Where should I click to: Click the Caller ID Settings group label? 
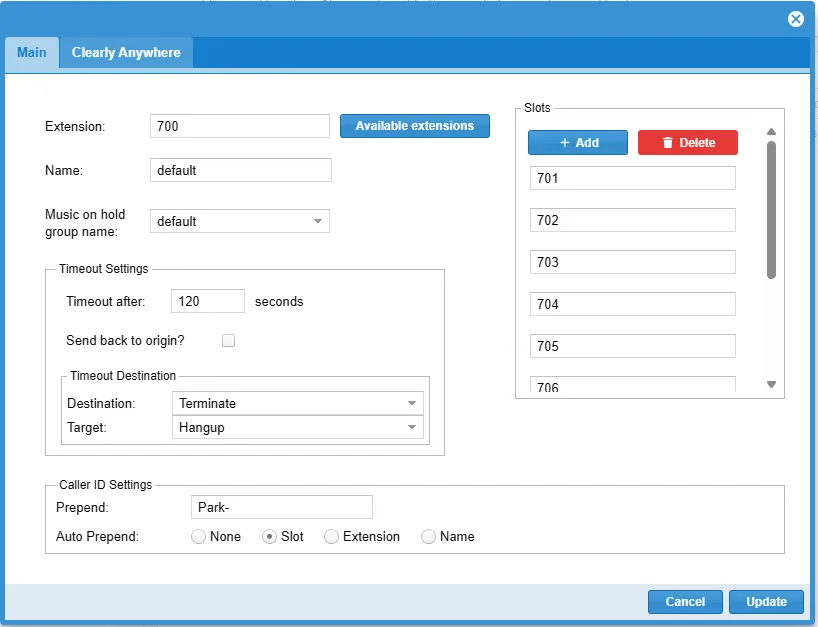tap(105, 485)
